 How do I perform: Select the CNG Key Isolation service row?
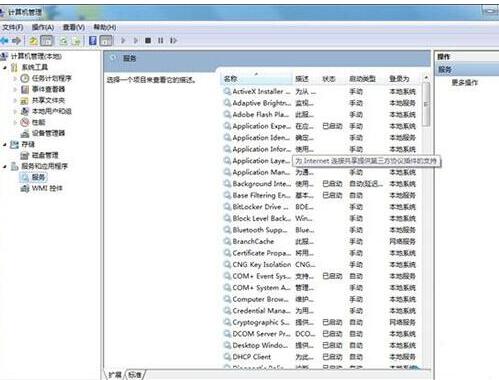tap(320, 264)
